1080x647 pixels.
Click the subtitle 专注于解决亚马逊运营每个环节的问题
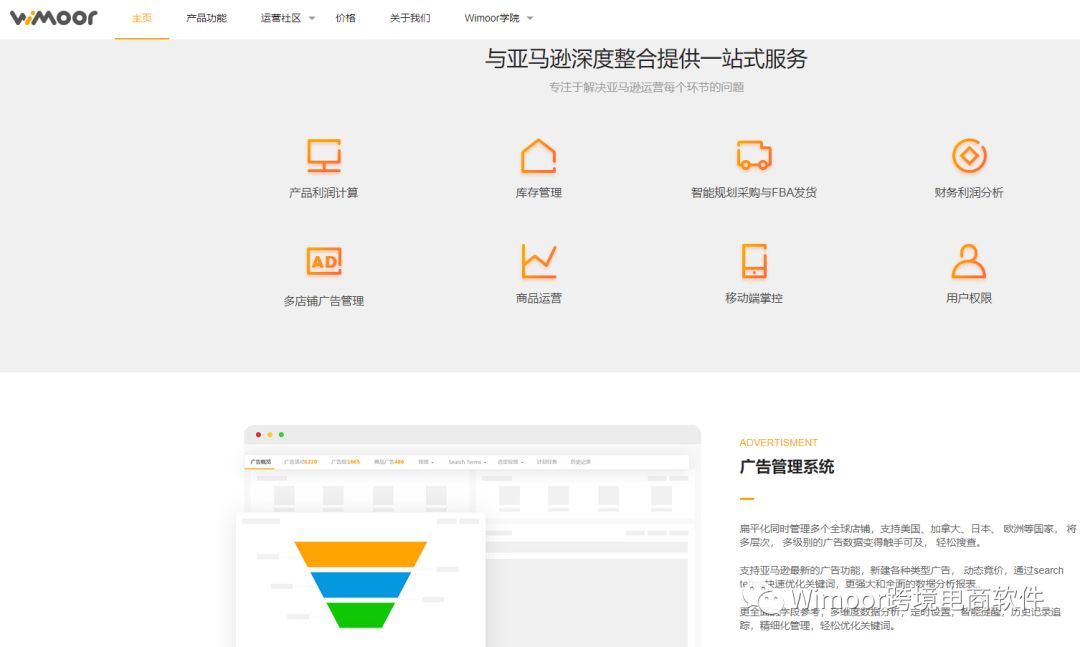click(646, 88)
